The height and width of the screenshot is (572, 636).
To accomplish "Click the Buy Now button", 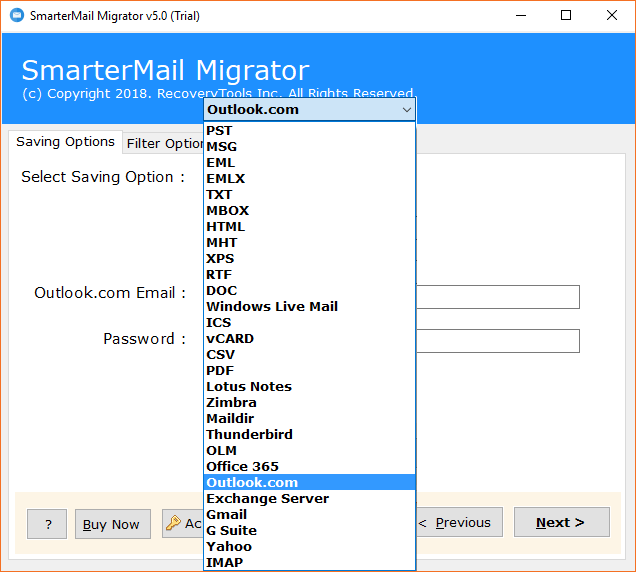I will pyautogui.click(x=113, y=524).
